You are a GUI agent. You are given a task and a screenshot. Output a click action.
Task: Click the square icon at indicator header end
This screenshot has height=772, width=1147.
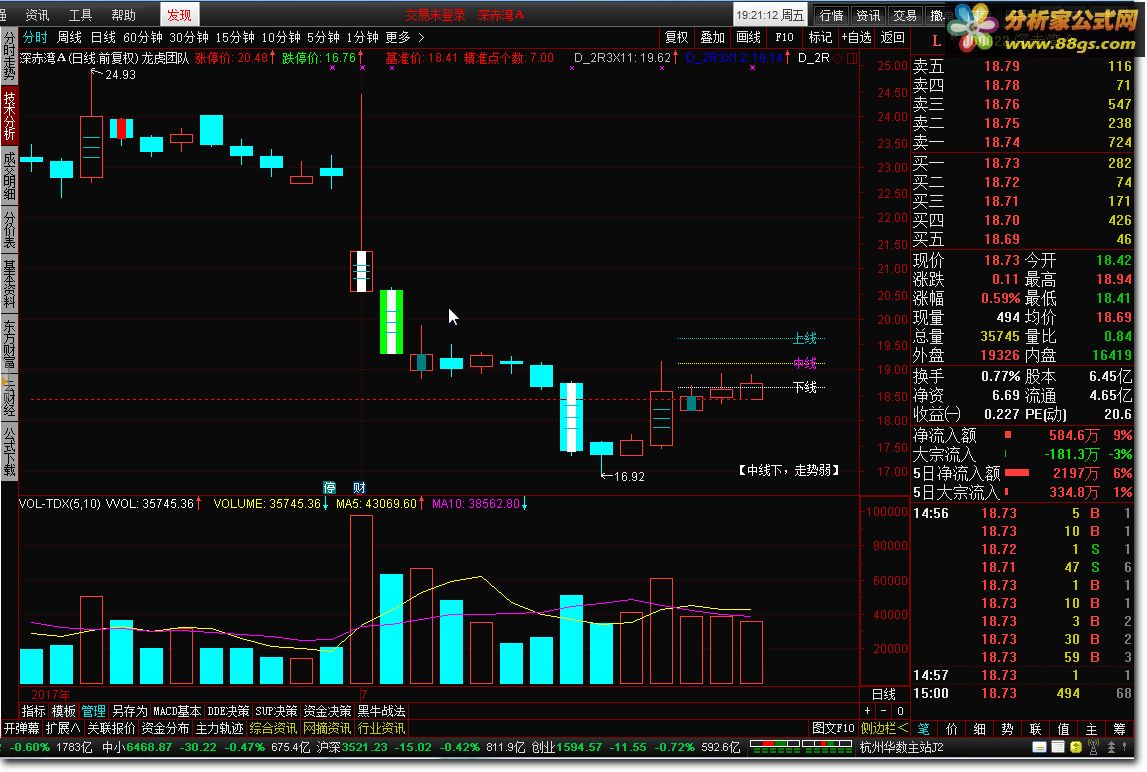click(851, 58)
